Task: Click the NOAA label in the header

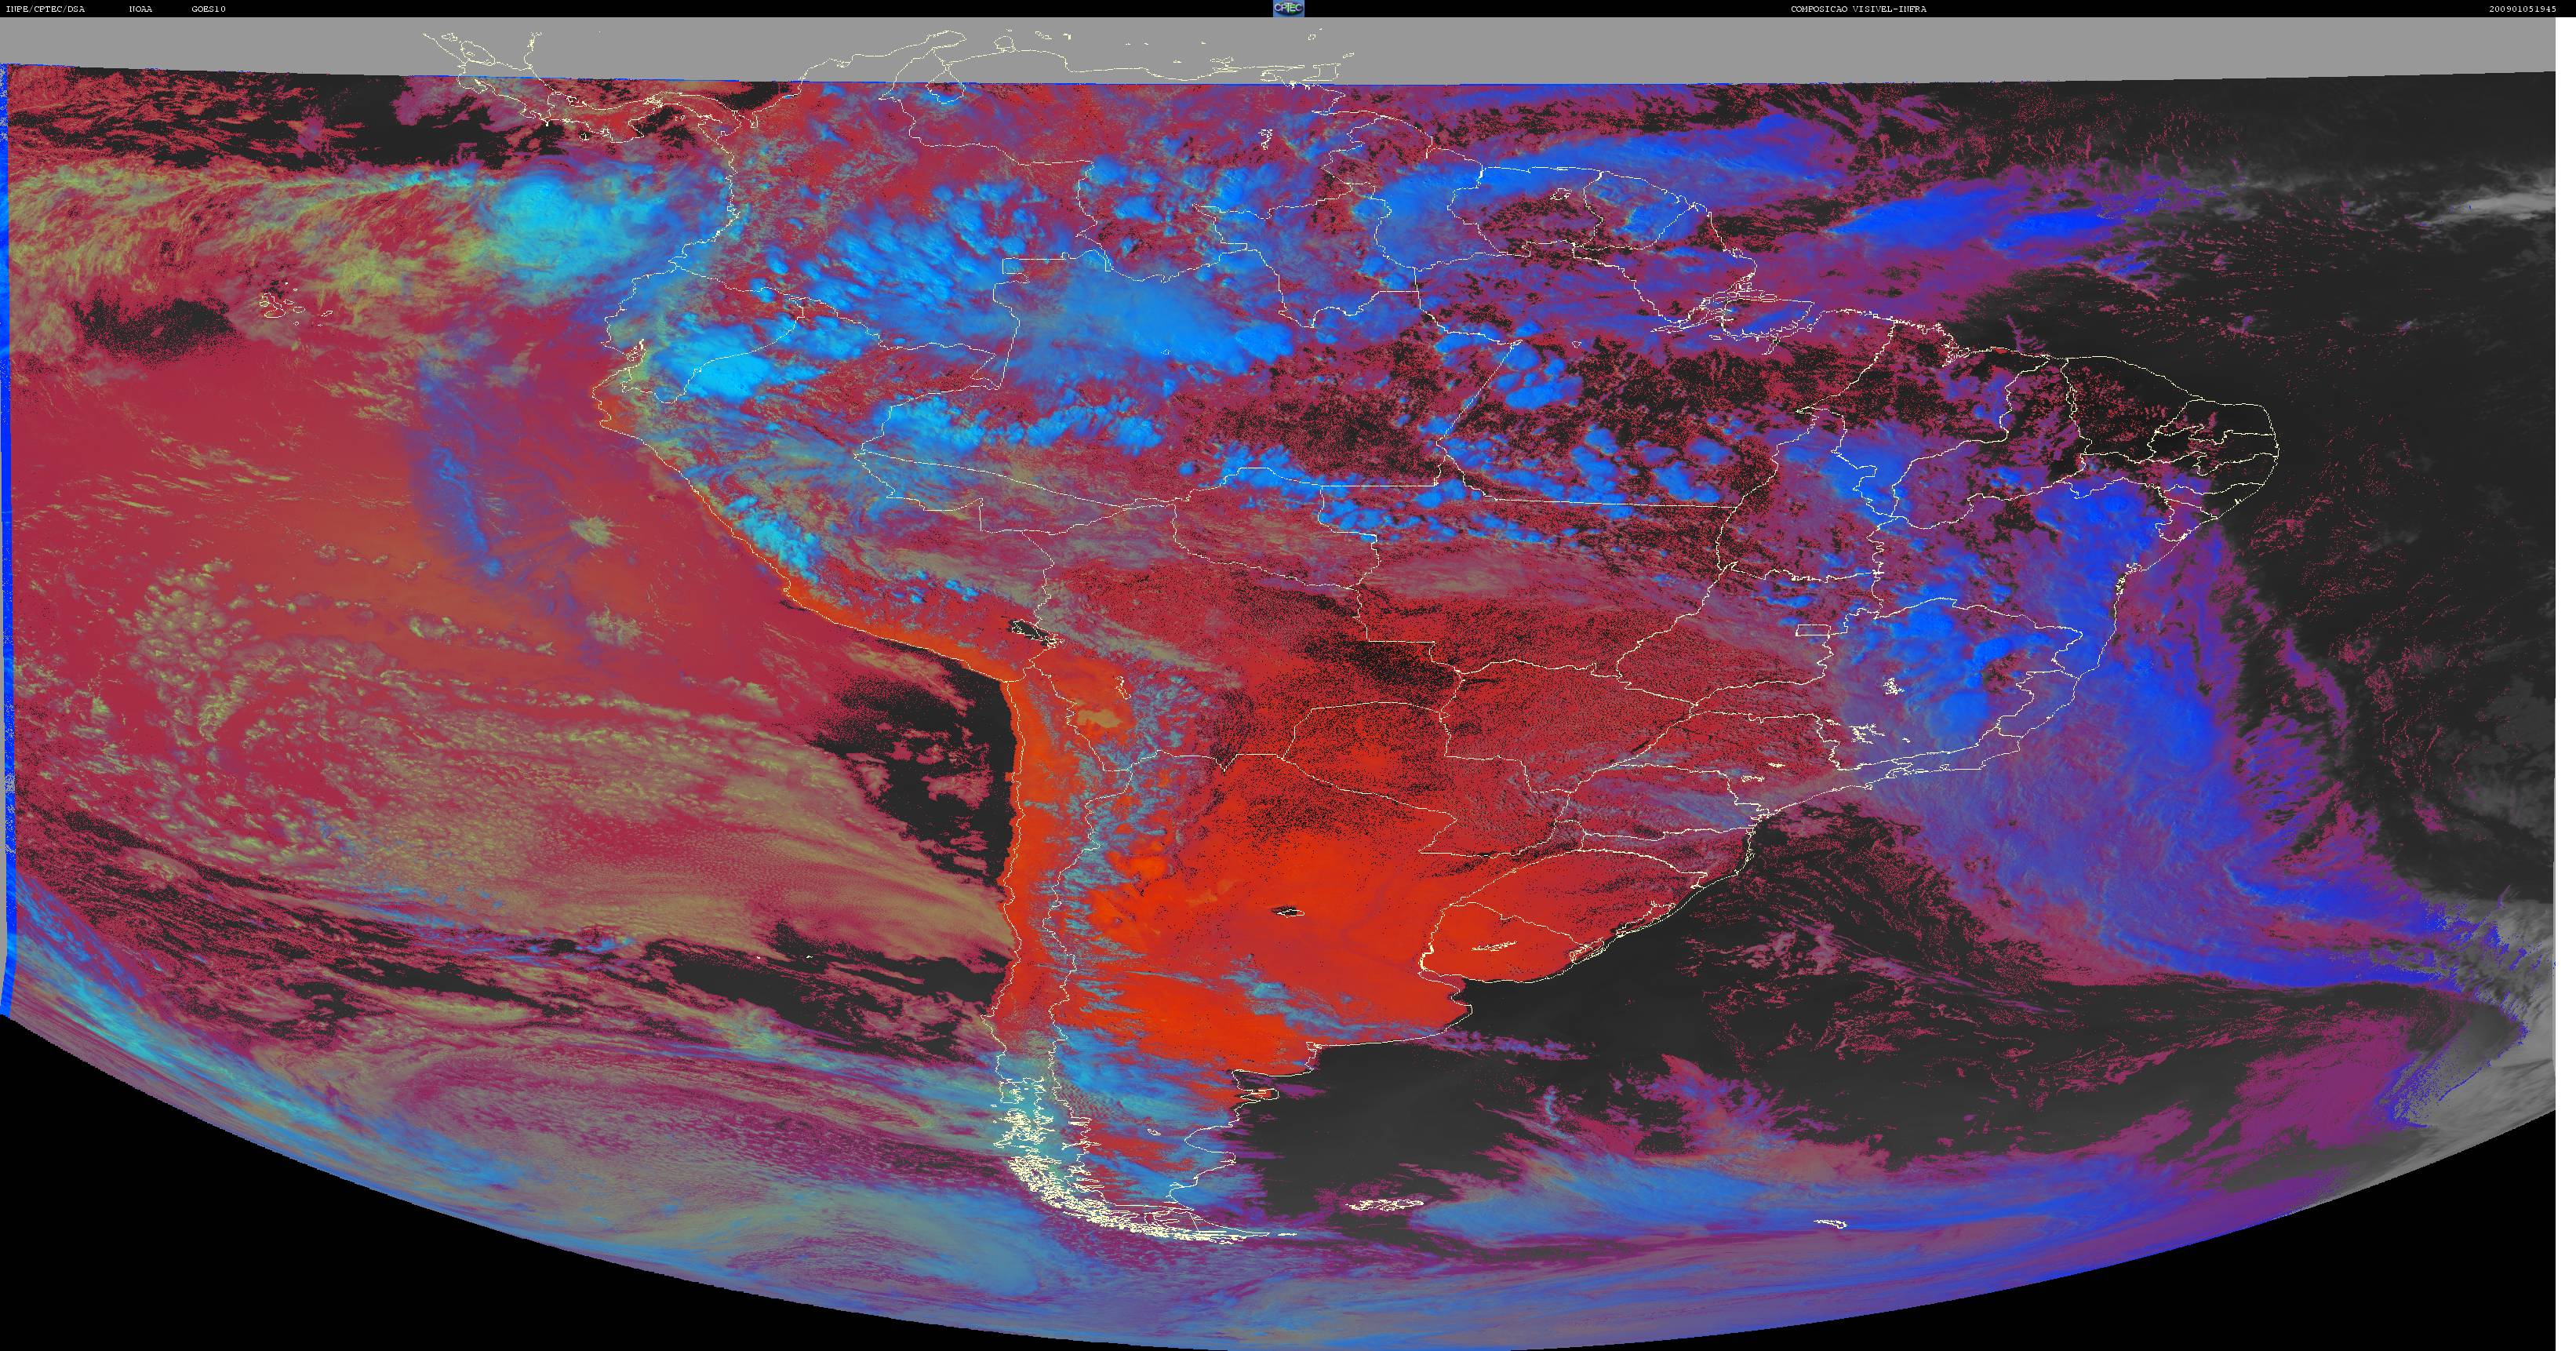Action: point(141,9)
